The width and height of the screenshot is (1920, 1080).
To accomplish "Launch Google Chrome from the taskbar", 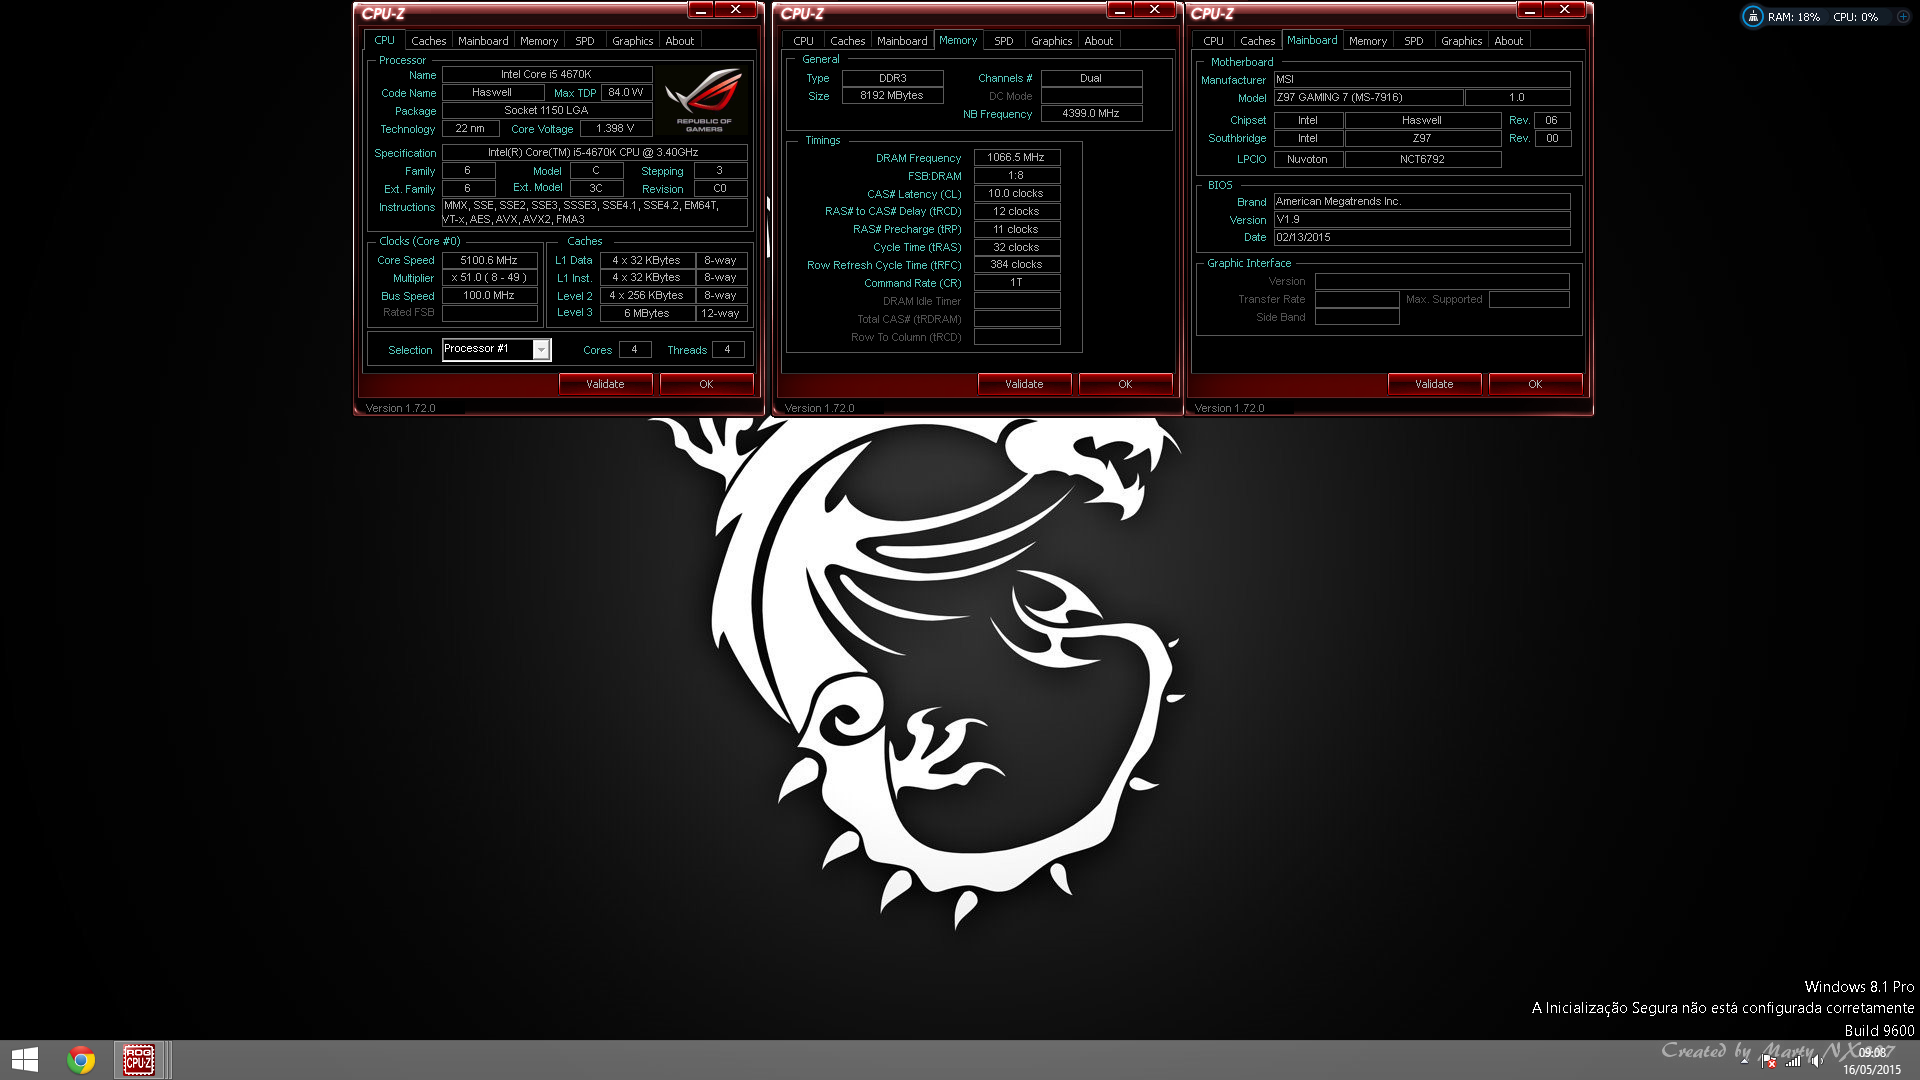I will [81, 1060].
